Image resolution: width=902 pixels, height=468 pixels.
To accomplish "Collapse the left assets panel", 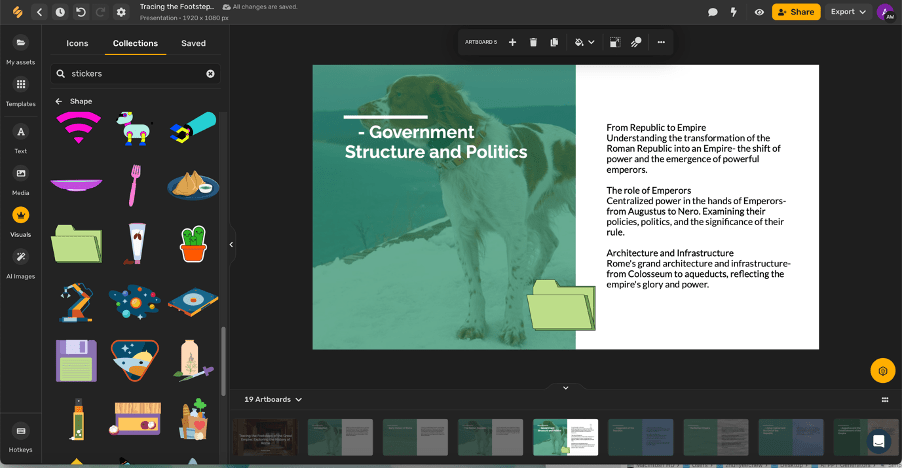I will pos(231,244).
